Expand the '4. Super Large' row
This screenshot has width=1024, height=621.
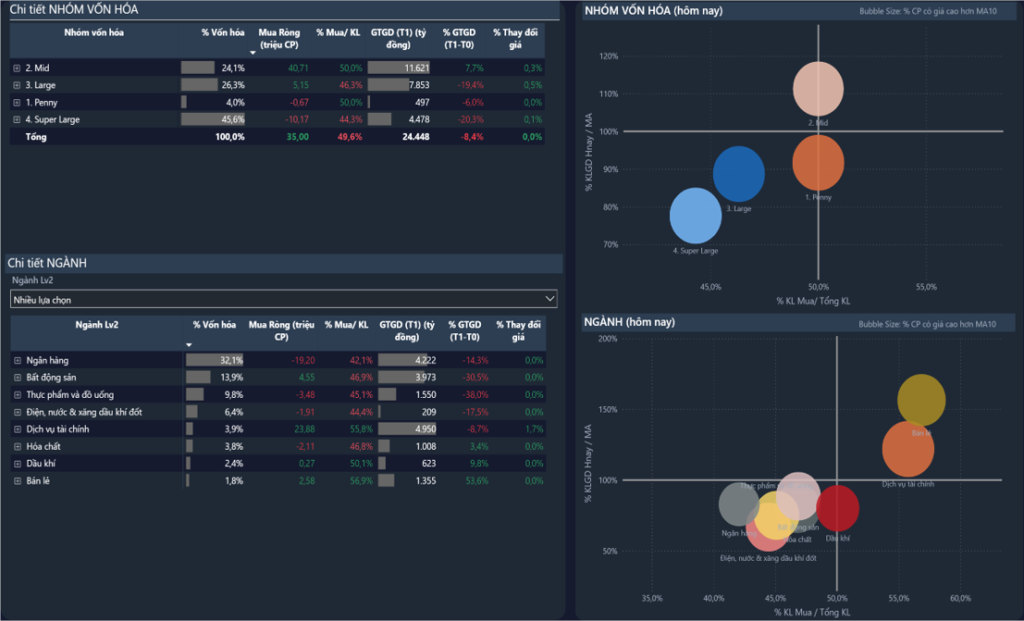[17, 119]
